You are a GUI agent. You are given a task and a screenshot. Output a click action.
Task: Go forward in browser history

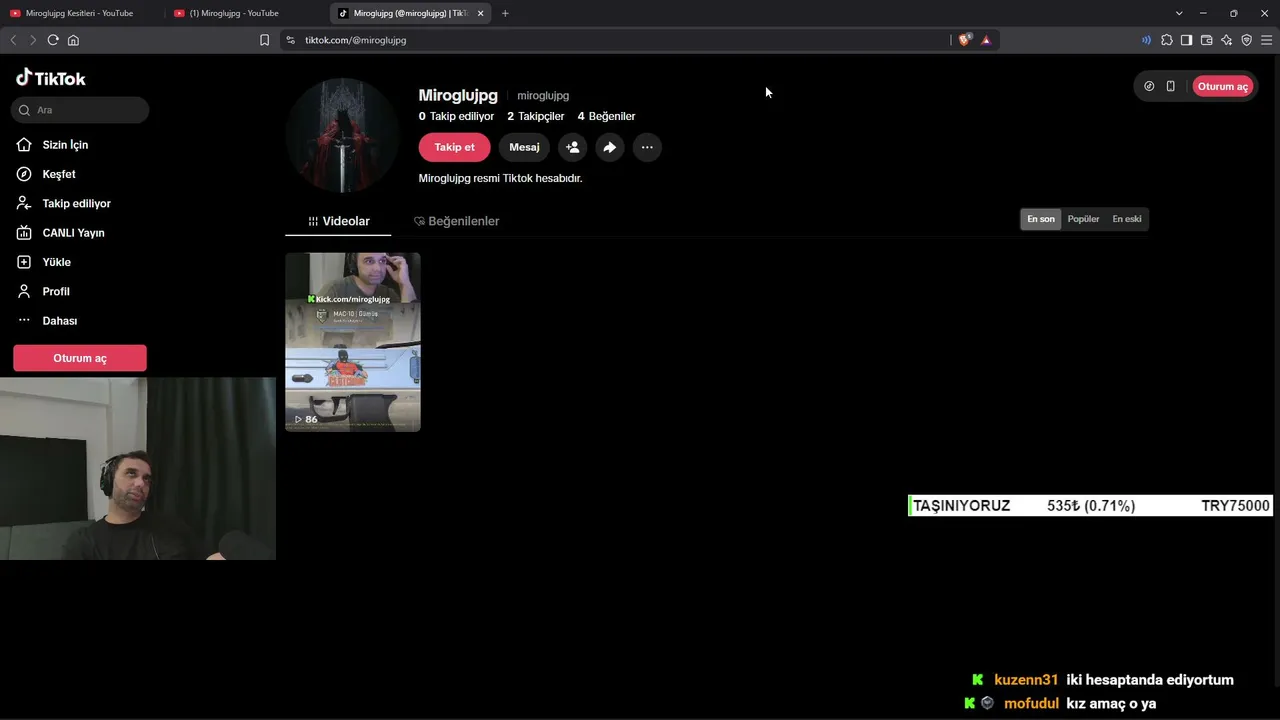pos(33,40)
